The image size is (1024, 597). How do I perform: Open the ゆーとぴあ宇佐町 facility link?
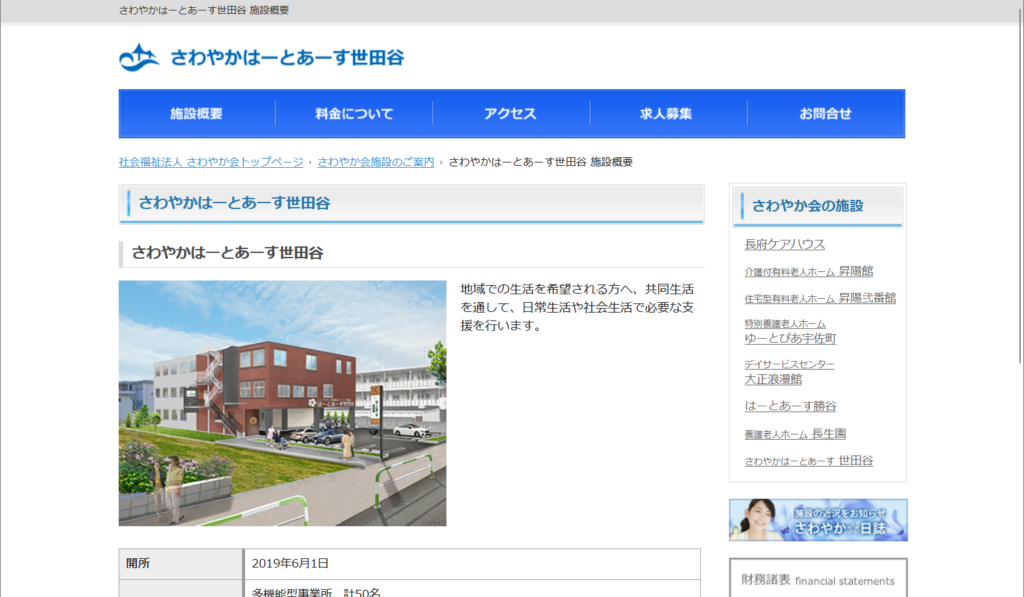pyautogui.click(x=790, y=332)
